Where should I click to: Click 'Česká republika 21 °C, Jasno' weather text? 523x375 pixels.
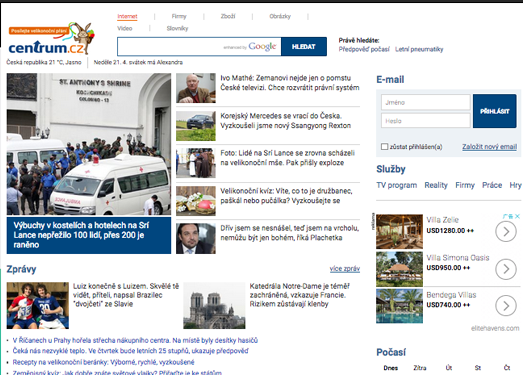click(44, 62)
